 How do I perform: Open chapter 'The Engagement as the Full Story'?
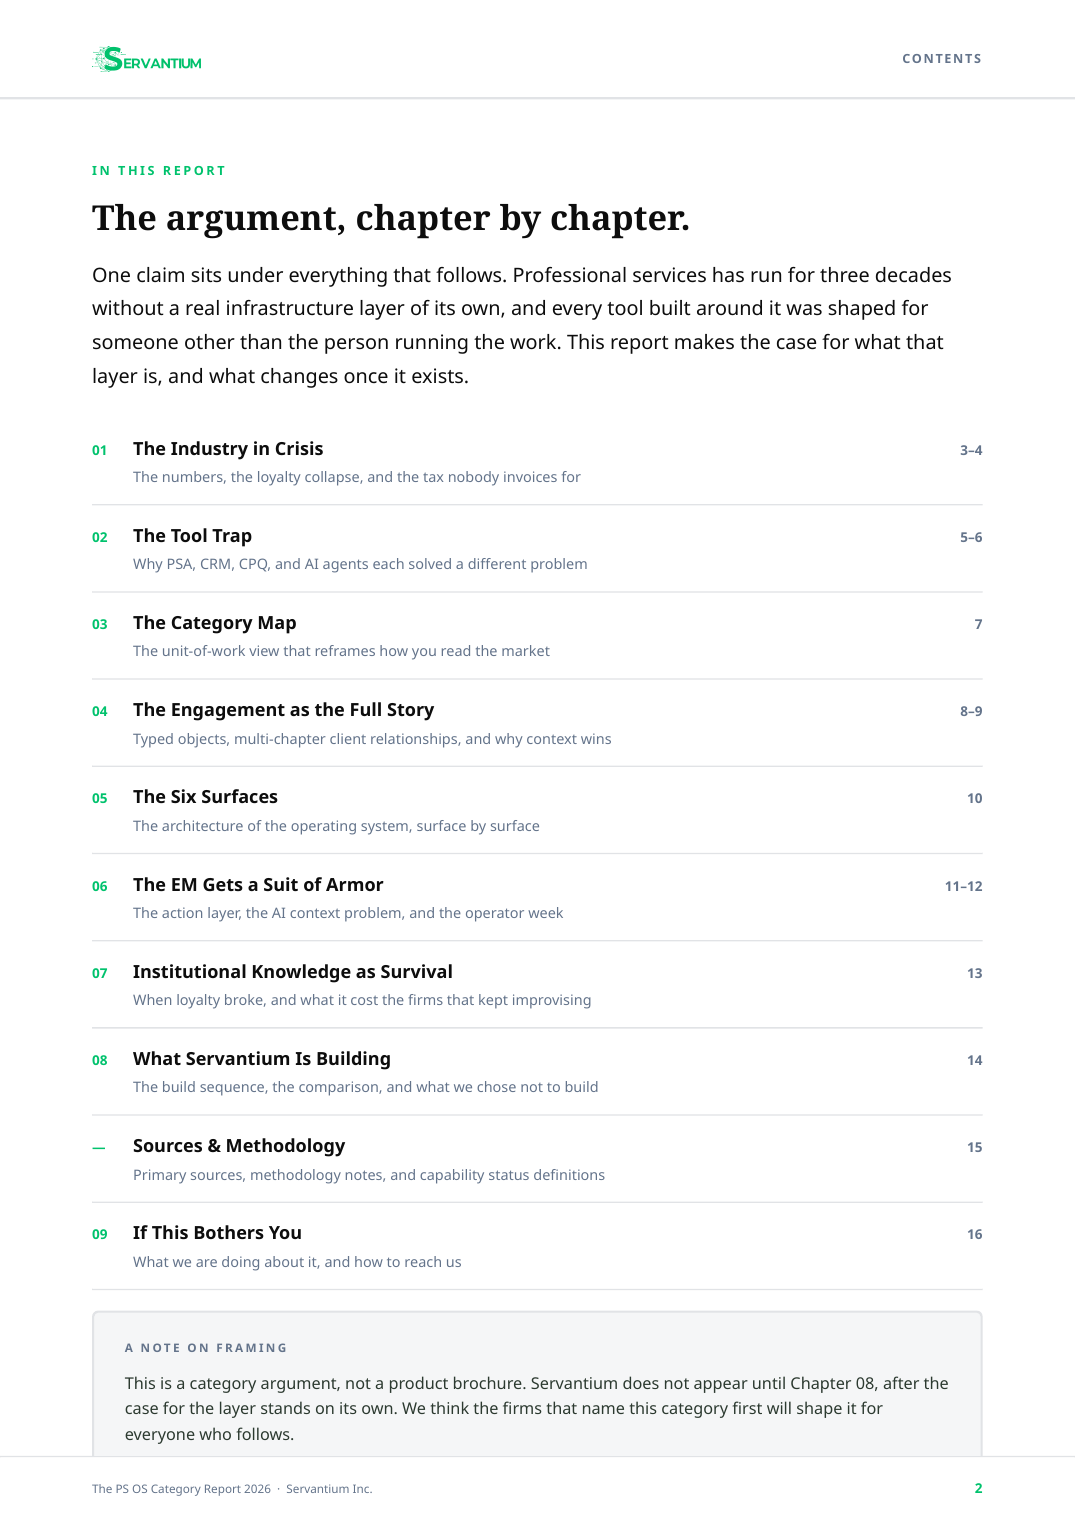(283, 710)
